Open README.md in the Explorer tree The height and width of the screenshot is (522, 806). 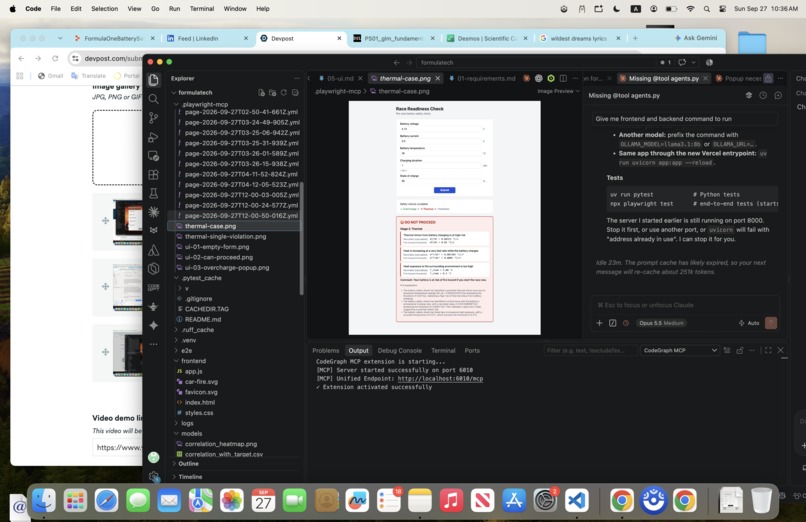point(203,319)
